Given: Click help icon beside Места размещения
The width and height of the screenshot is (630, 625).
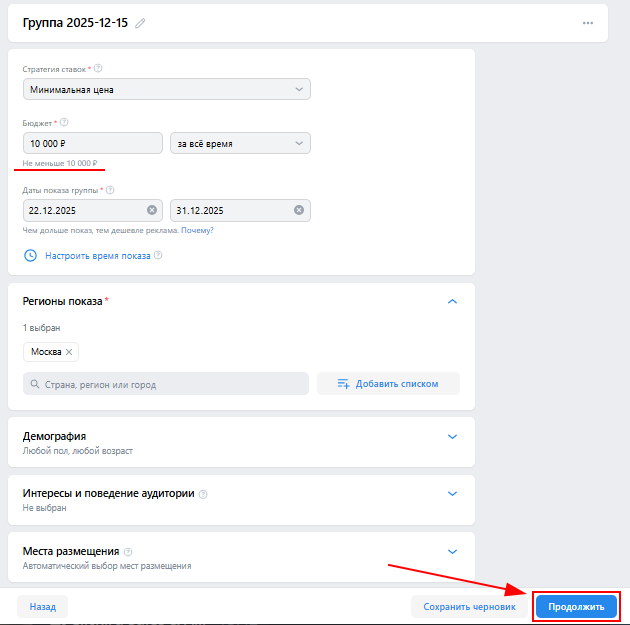Looking at the screenshot, I should coord(129,551).
